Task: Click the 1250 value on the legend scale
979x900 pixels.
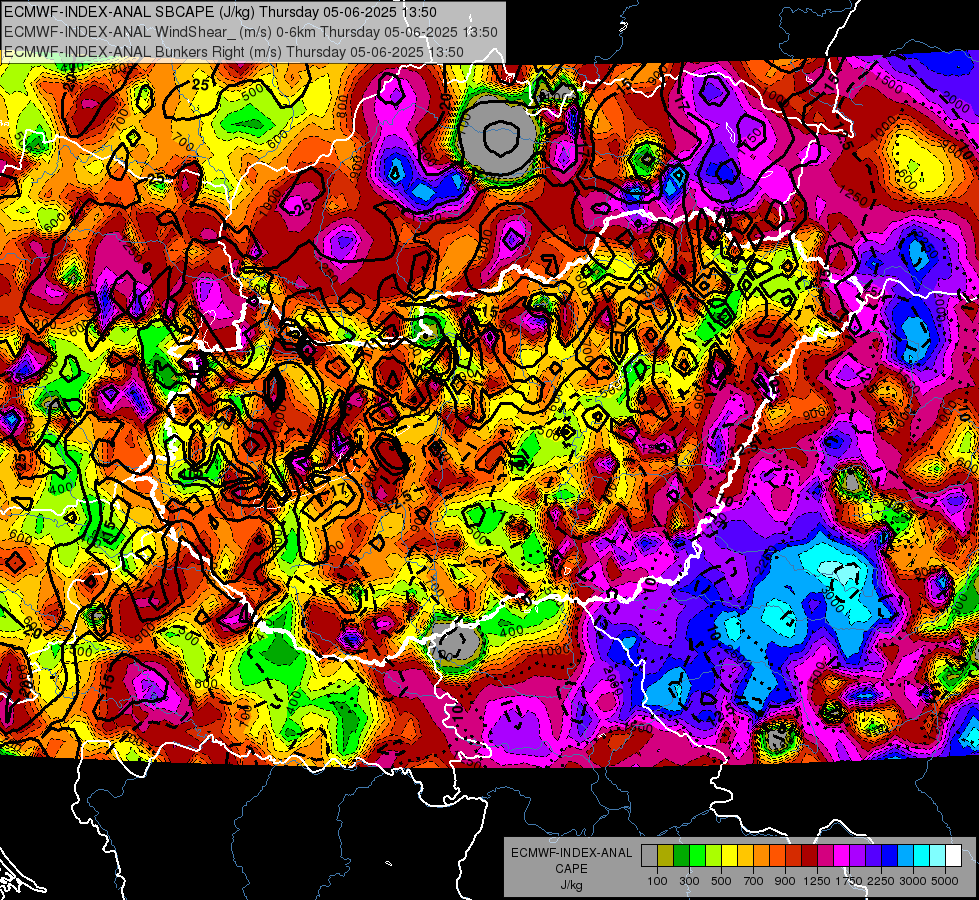Action: click(x=817, y=881)
